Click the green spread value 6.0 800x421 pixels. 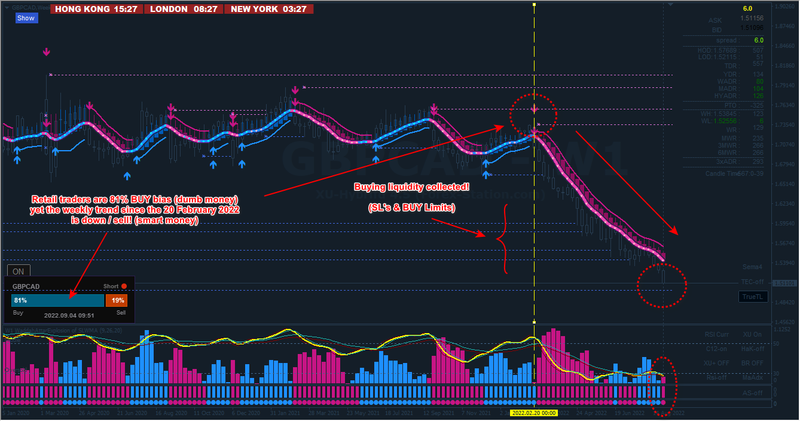click(x=759, y=40)
